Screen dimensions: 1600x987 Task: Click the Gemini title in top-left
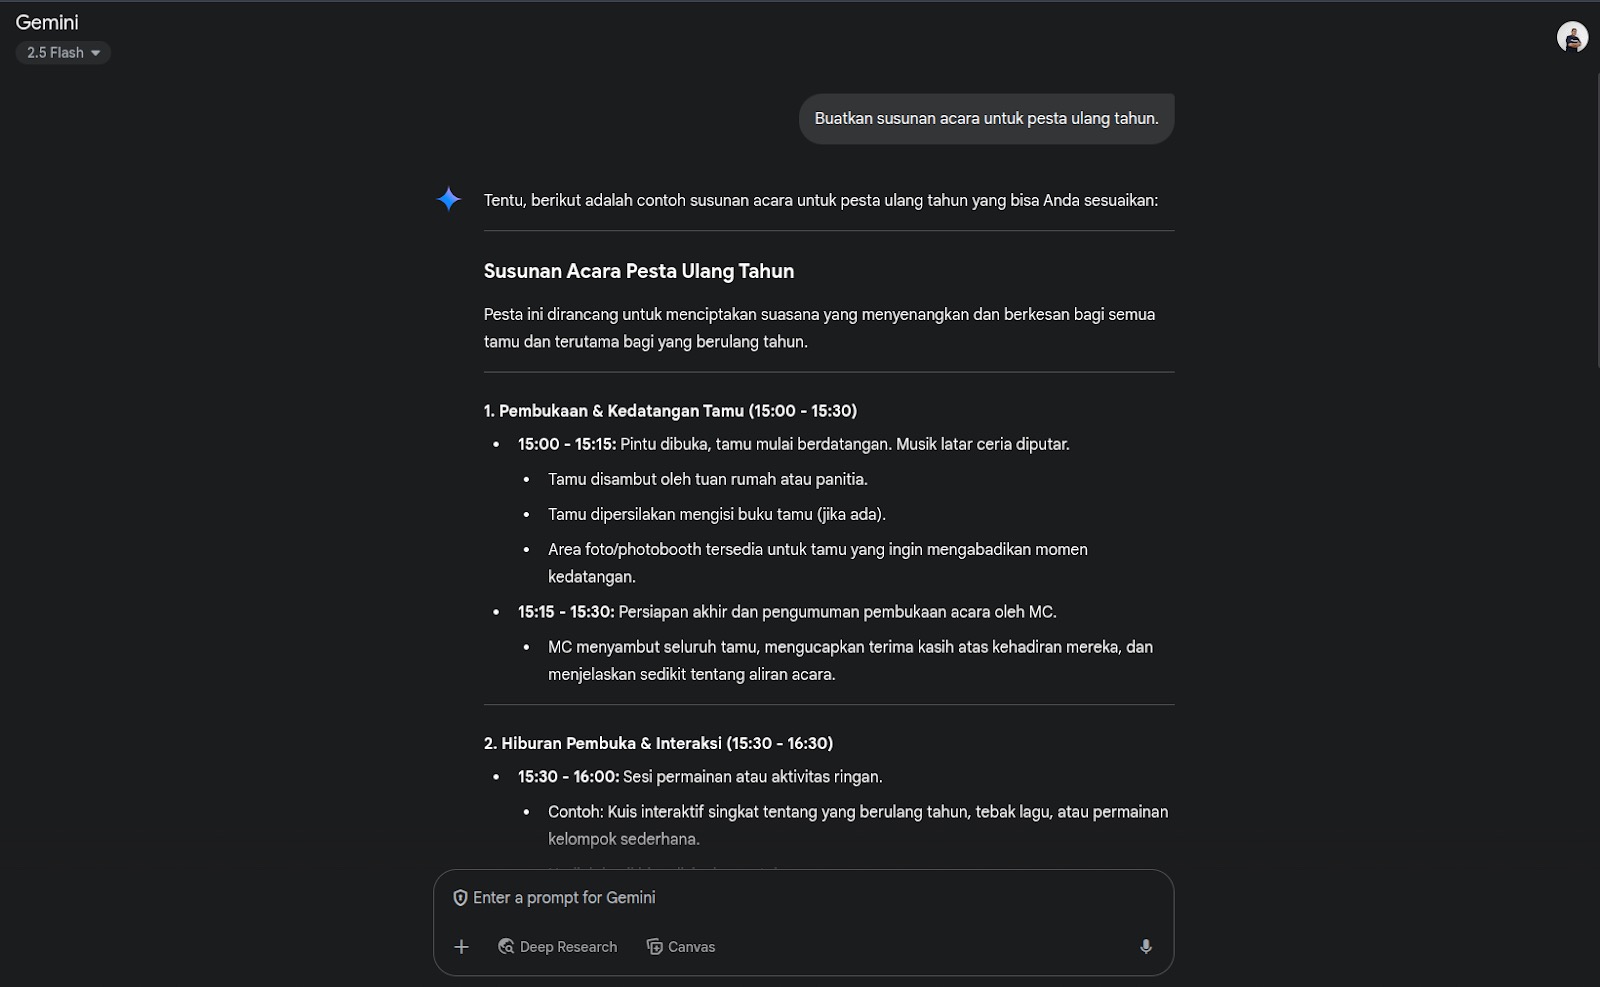tap(47, 22)
